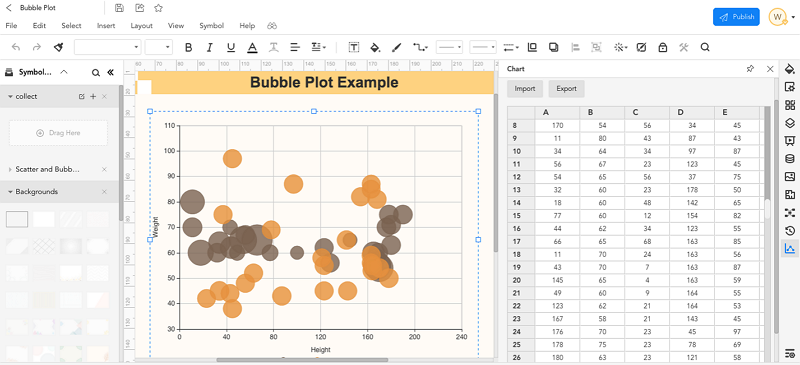This screenshot has height=365, width=800.
Task: Open the Symbol menu
Action: pyautogui.click(x=211, y=26)
